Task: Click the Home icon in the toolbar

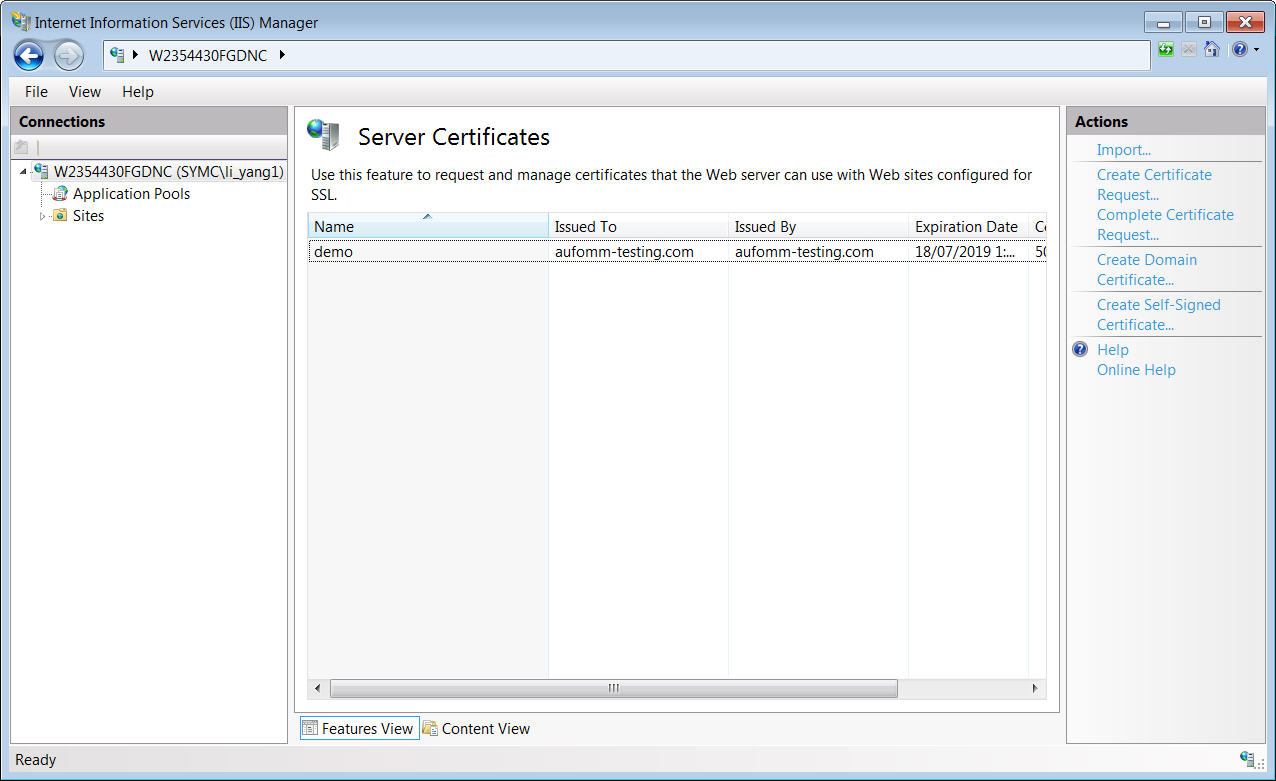Action: (1211, 49)
